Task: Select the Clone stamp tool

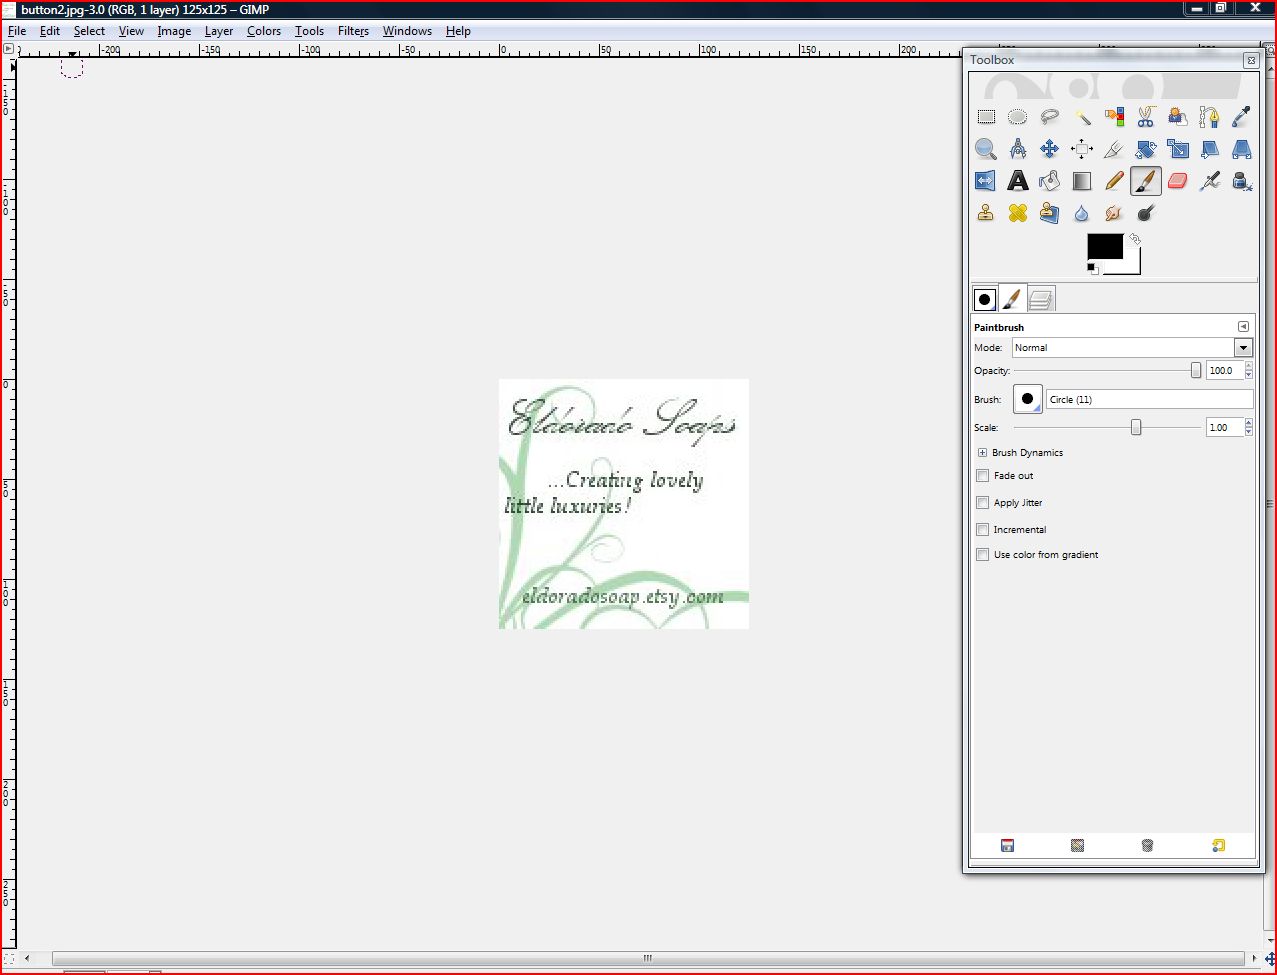Action: pos(986,213)
